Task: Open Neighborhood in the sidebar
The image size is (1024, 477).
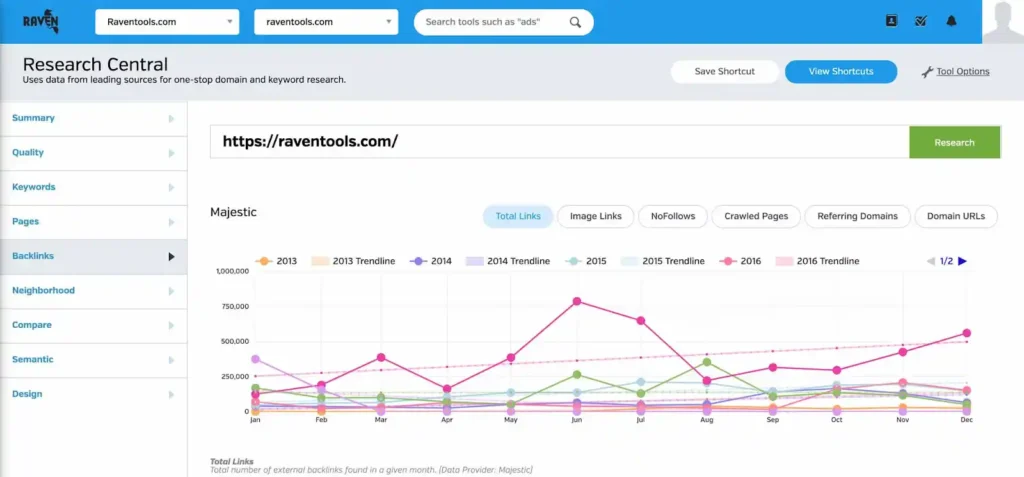Action: click(44, 290)
